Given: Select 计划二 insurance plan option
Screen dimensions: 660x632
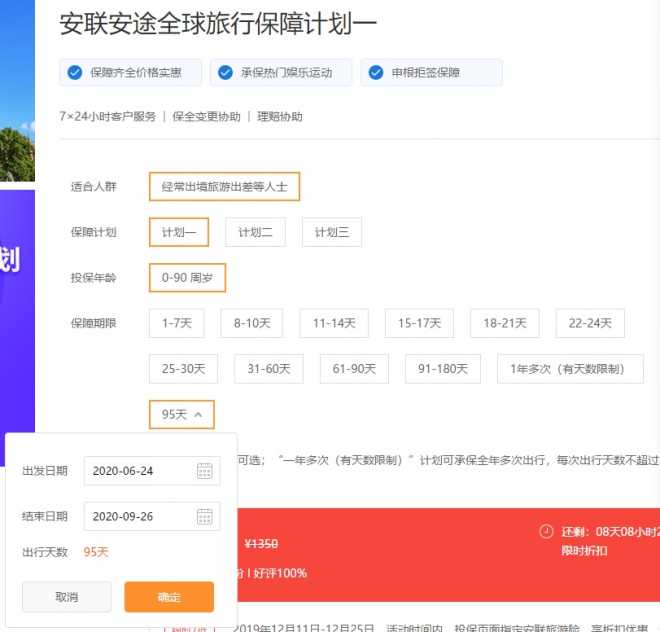Looking at the screenshot, I should (x=255, y=232).
